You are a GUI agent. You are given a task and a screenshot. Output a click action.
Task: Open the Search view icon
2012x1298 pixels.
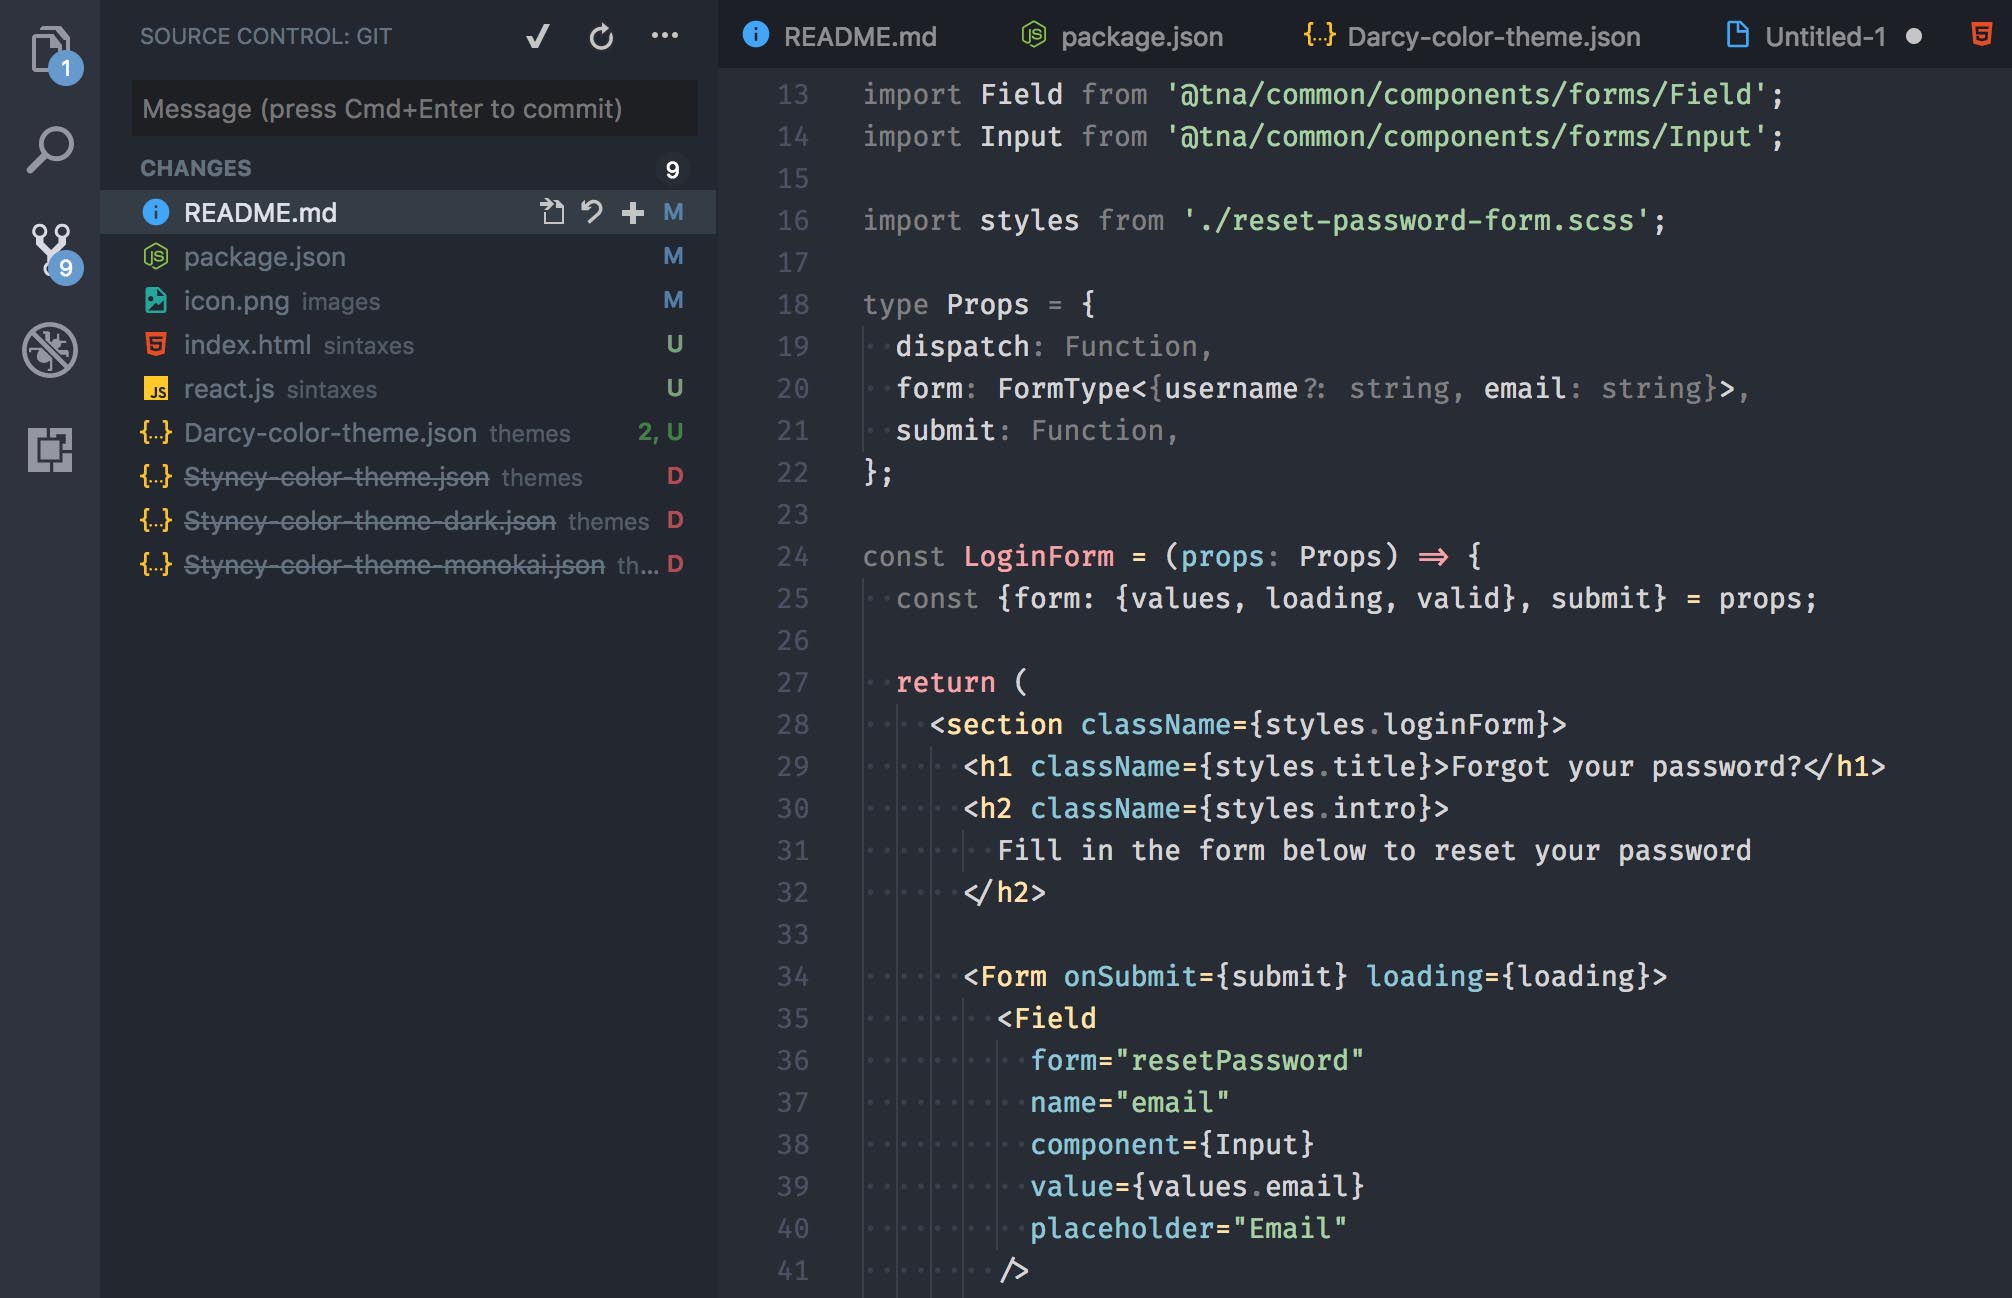click(50, 150)
